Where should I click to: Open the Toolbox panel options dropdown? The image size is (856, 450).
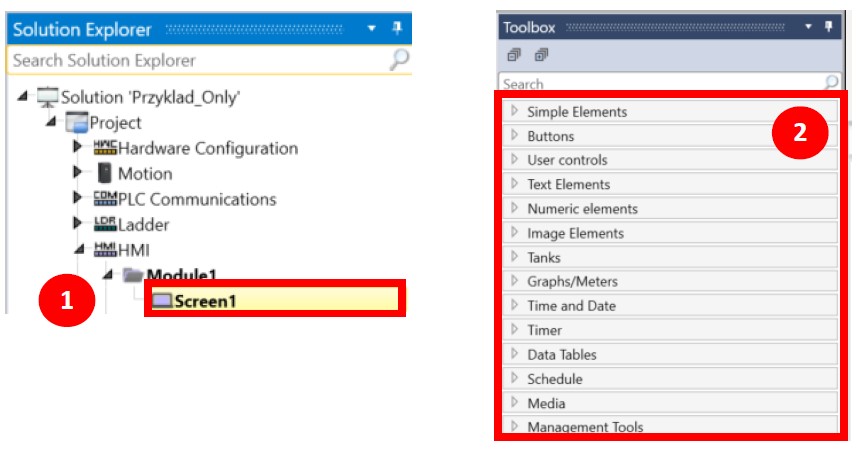click(807, 27)
